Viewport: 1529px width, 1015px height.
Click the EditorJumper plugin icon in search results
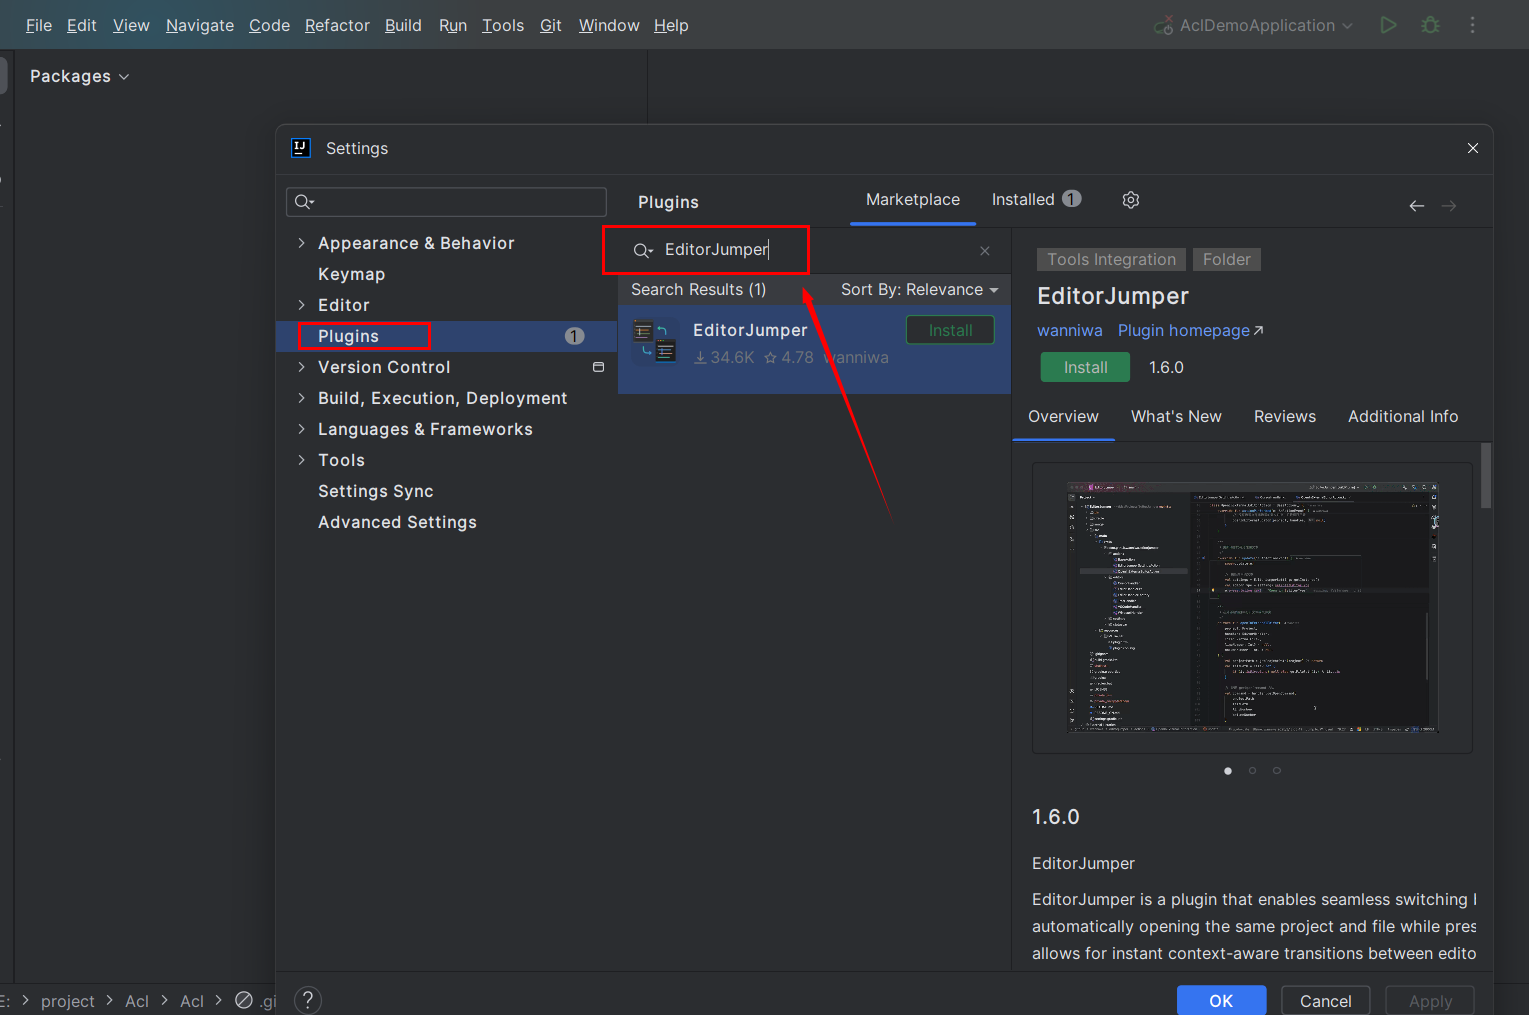(655, 342)
